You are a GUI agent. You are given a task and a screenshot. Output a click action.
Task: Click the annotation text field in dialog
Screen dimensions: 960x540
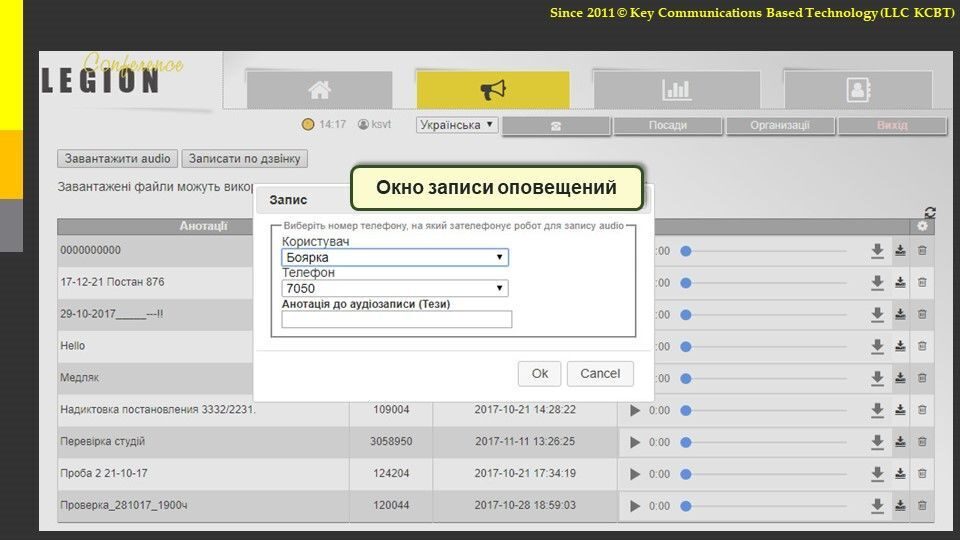coord(396,320)
